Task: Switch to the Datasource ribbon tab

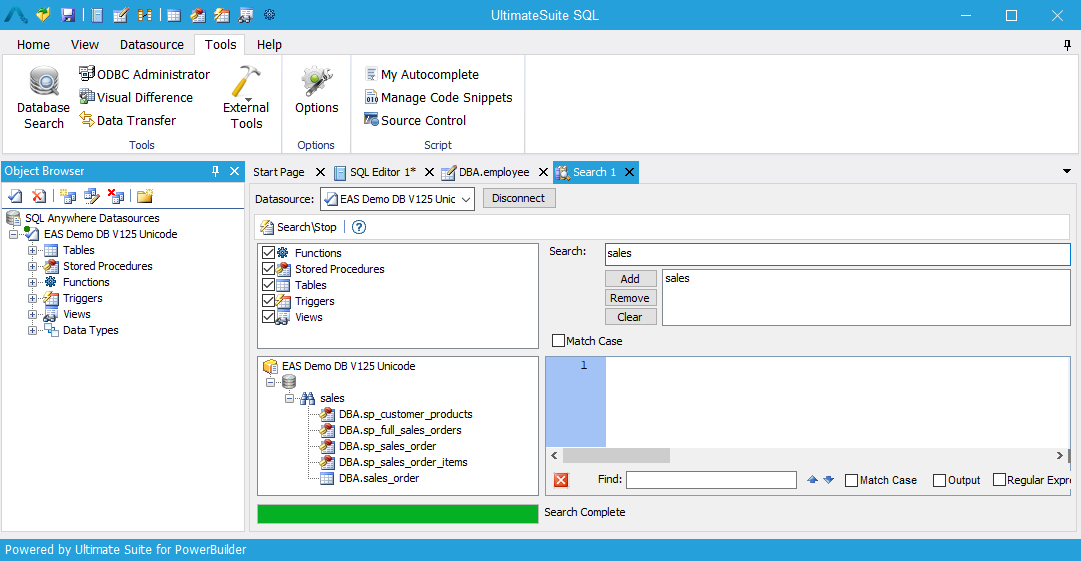Action: click(x=152, y=45)
